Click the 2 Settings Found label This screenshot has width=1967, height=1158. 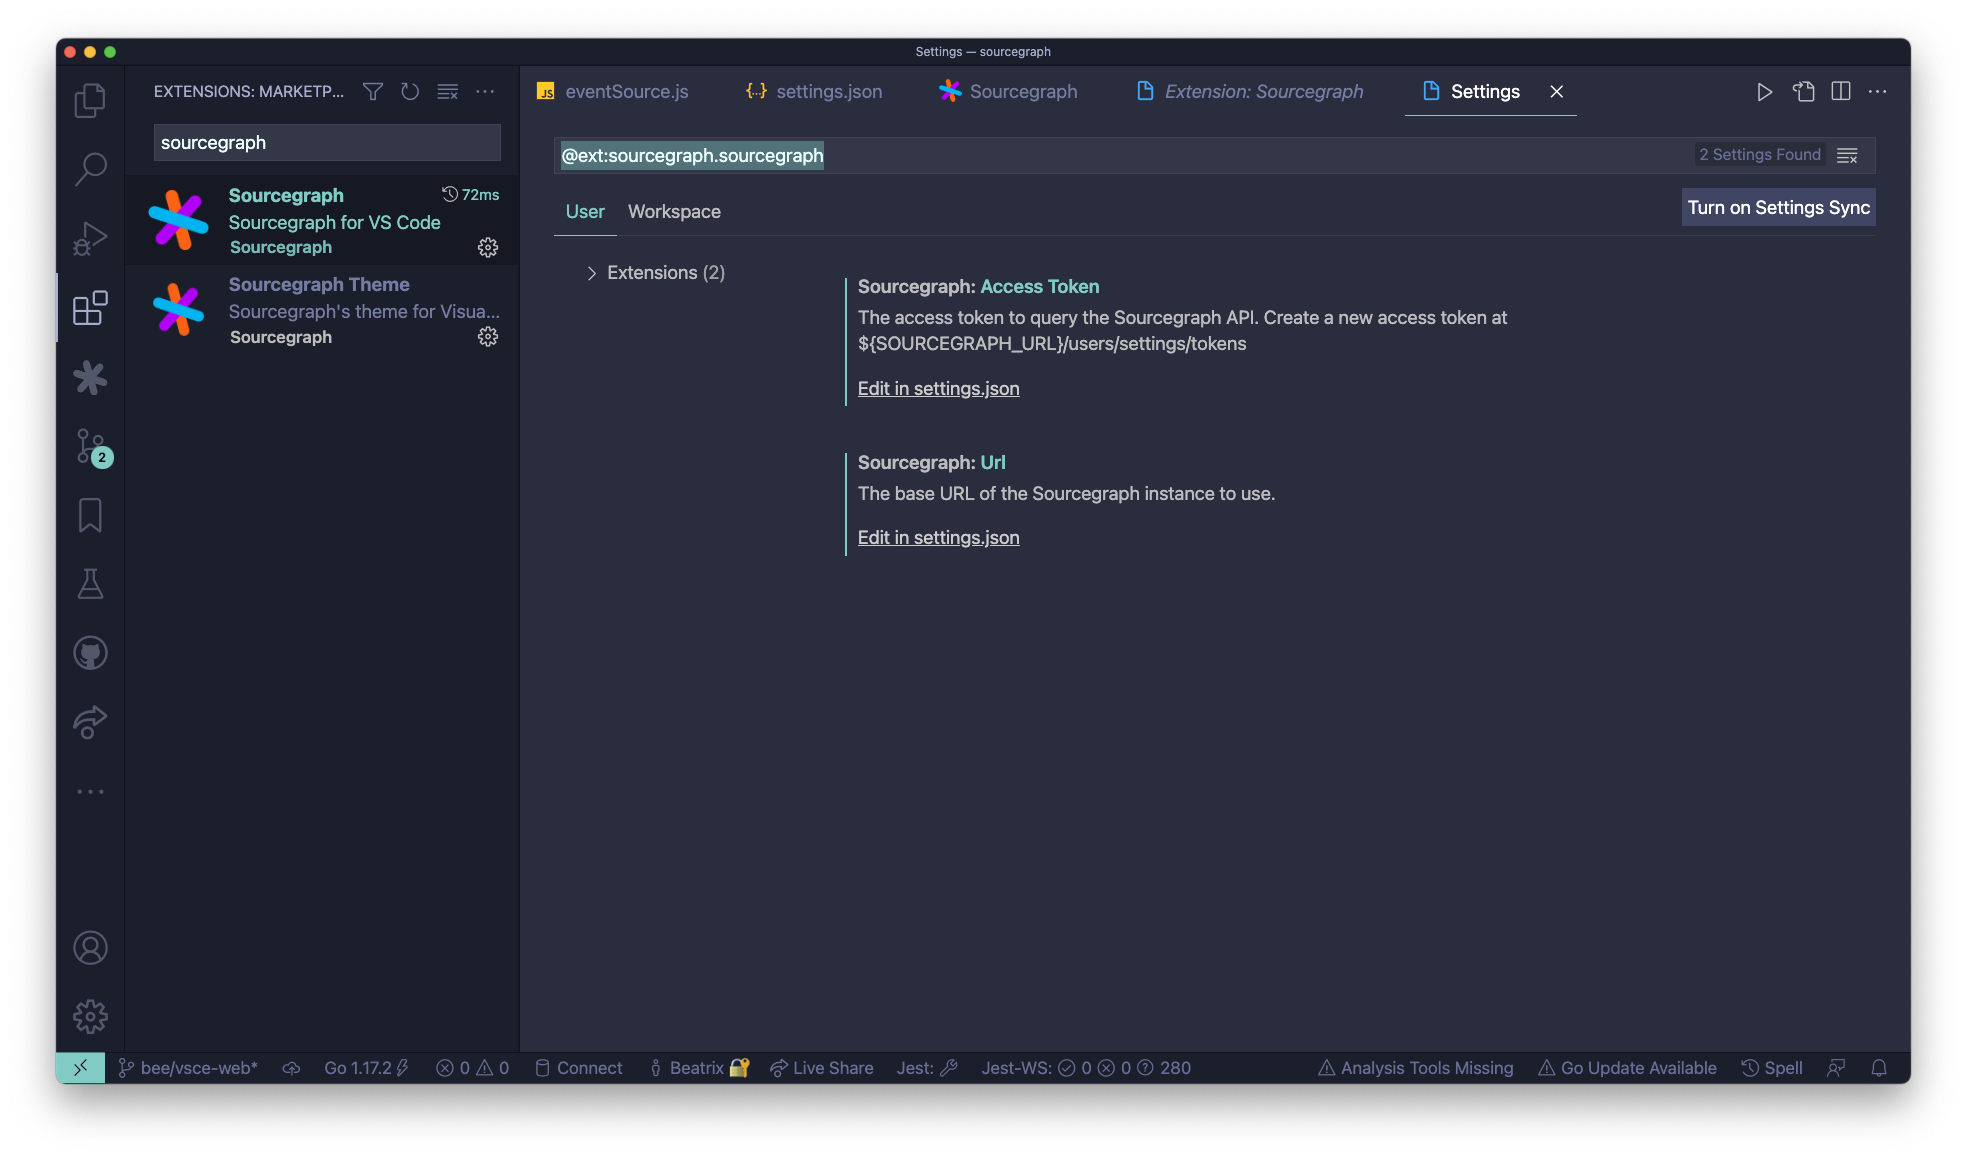point(1759,155)
